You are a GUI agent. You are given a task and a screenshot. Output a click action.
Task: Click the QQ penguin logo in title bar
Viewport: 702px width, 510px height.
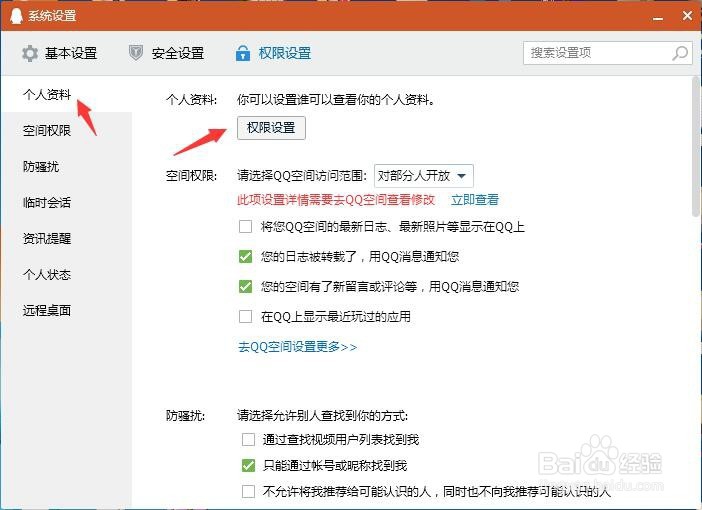tap(16, 16)
